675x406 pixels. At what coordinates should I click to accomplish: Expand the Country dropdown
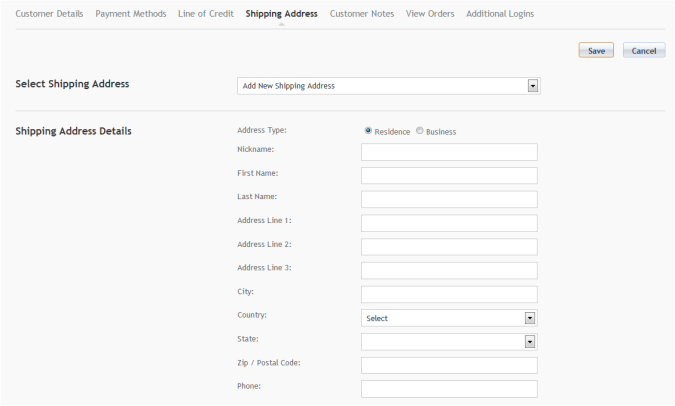pos(449,318)
